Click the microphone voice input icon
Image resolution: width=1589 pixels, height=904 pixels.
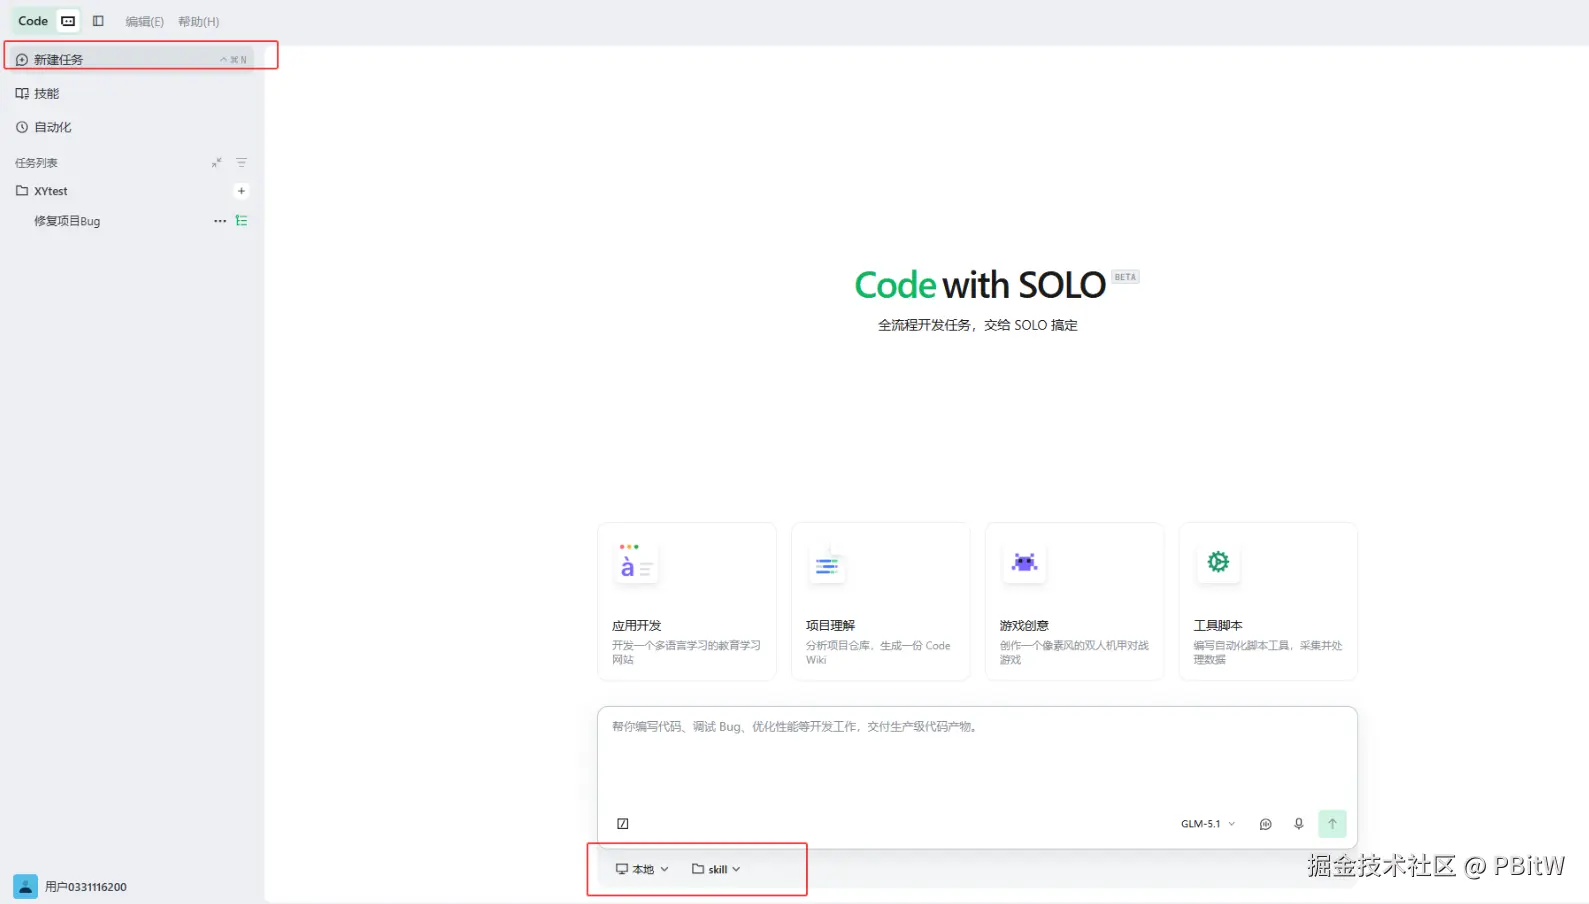pyautogui.click(x=1298, y=824)
